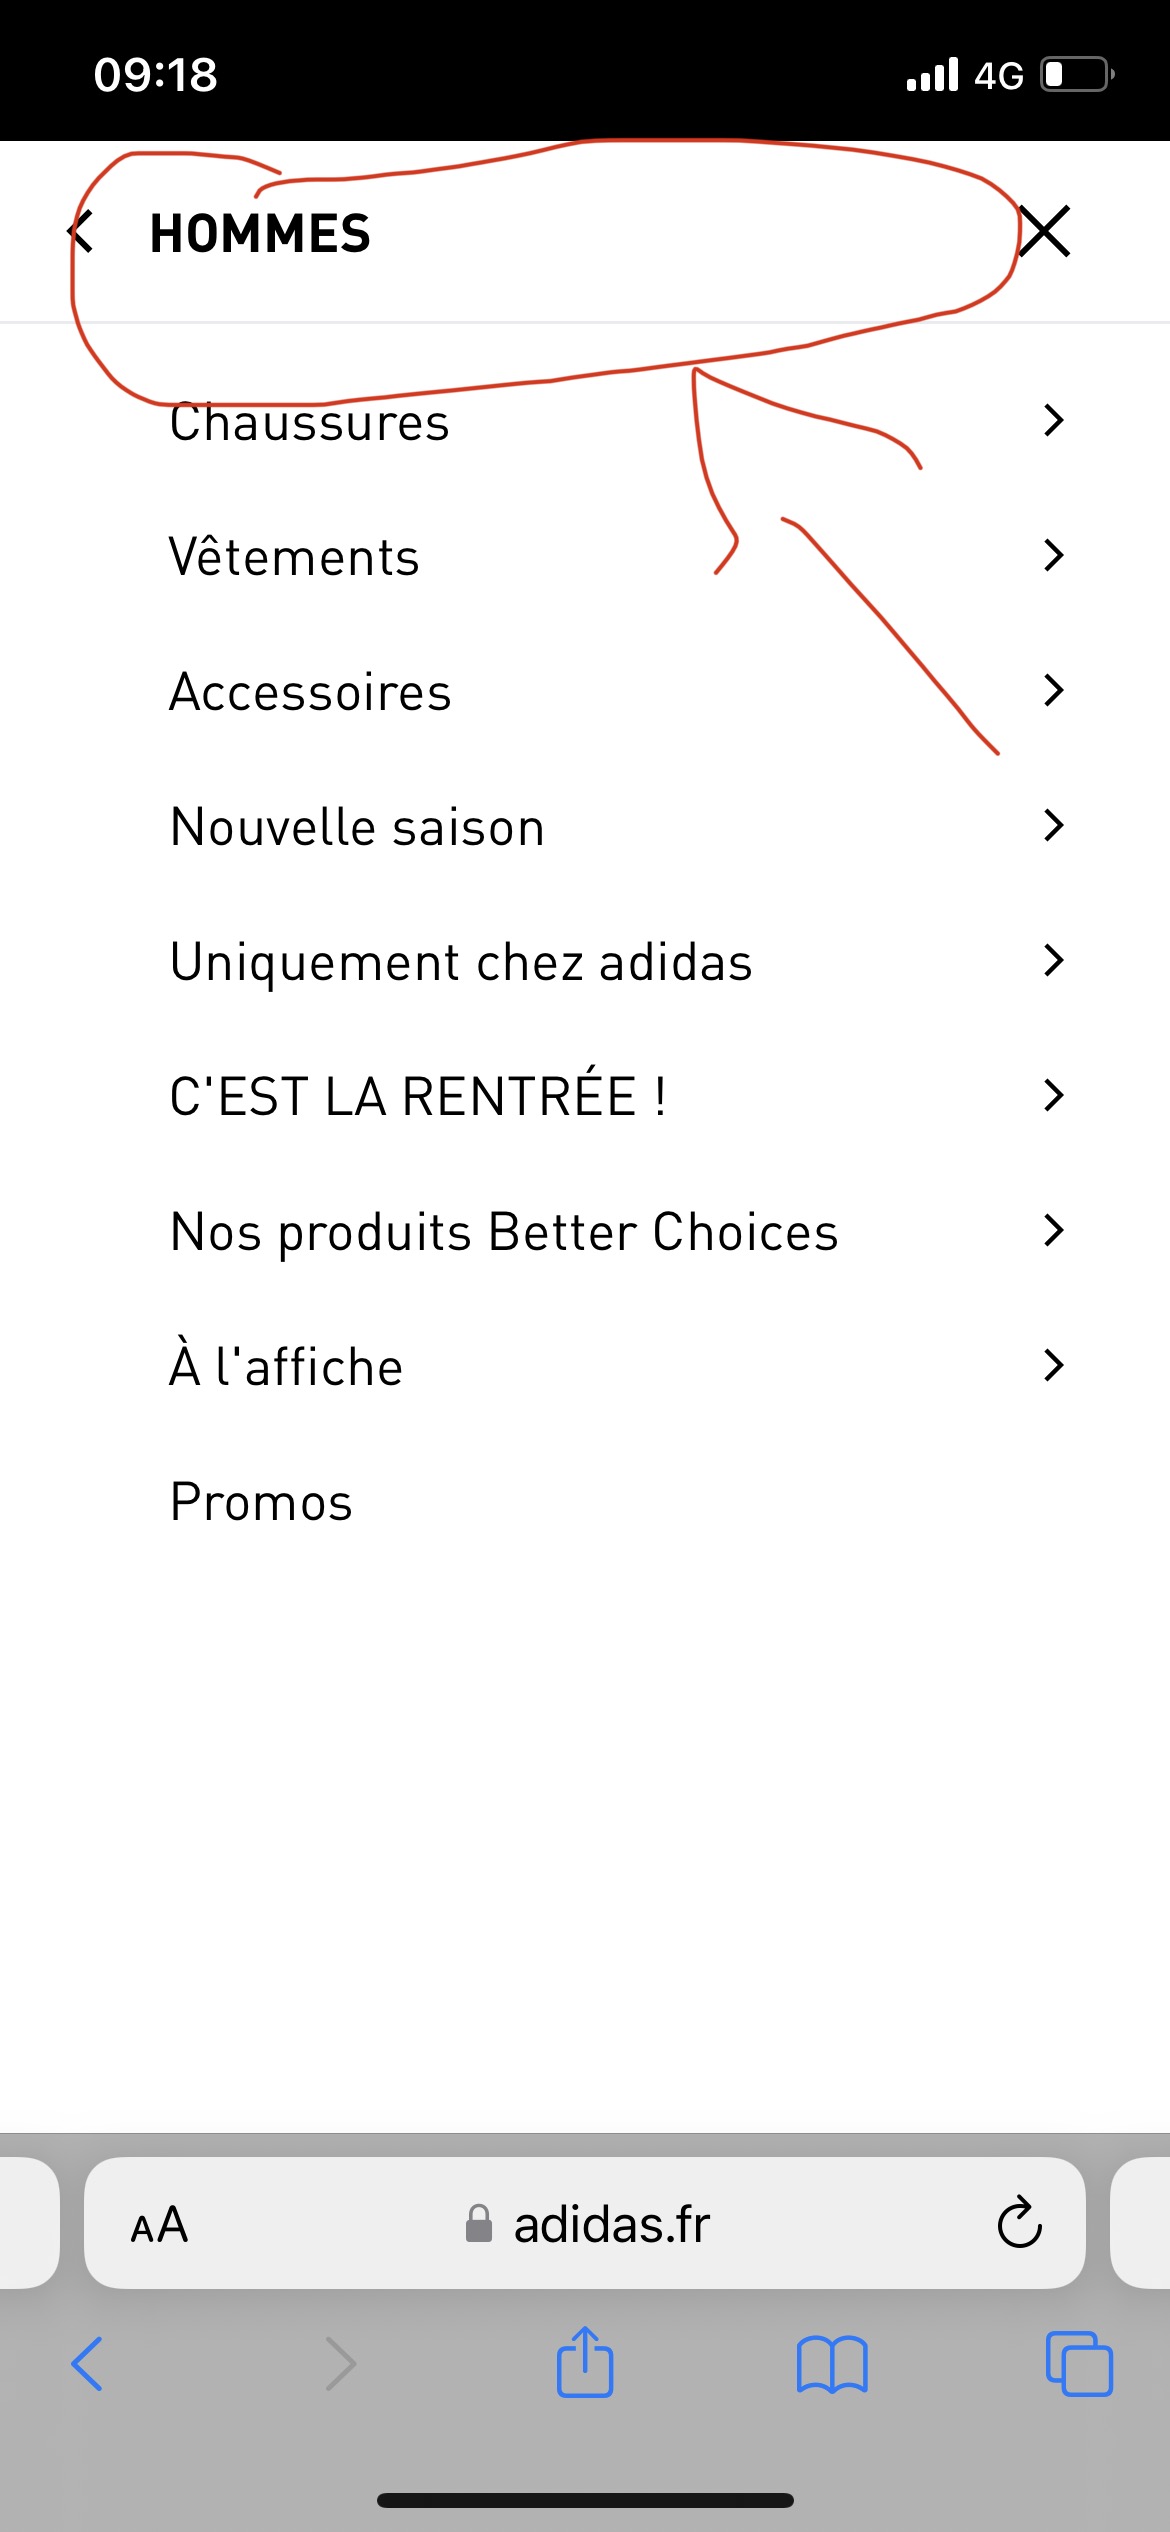Screen dimensions: 1170x2532
Task: Open the Safari share sheet
Action: (585, 2363)
